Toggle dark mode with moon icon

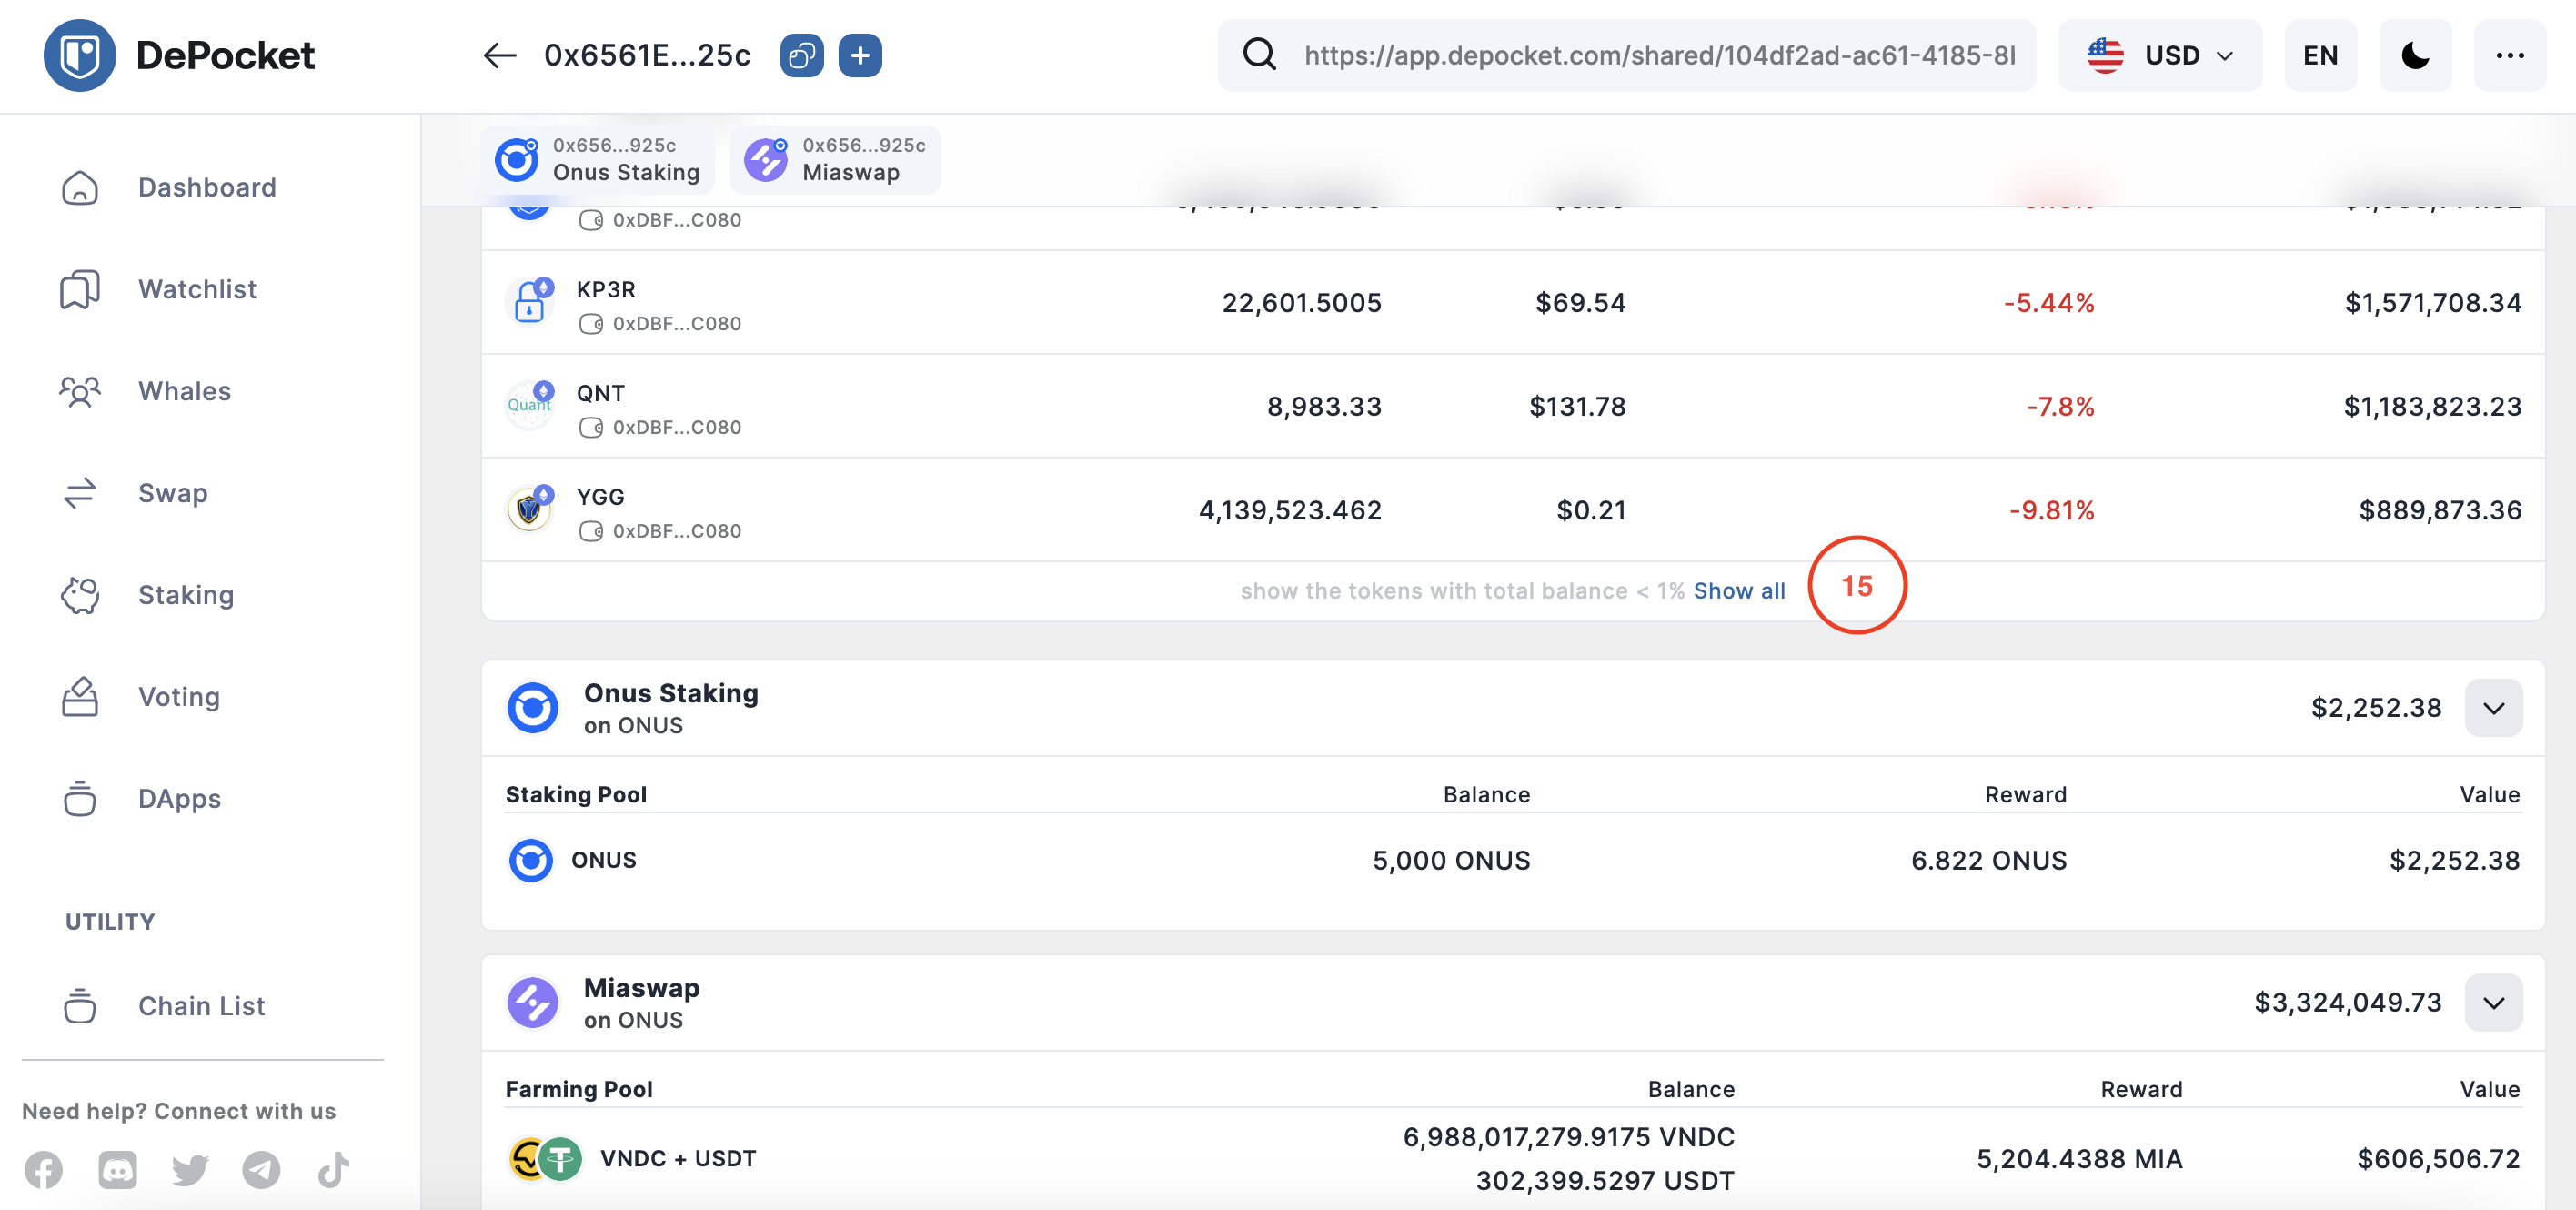click(2415, 55)
